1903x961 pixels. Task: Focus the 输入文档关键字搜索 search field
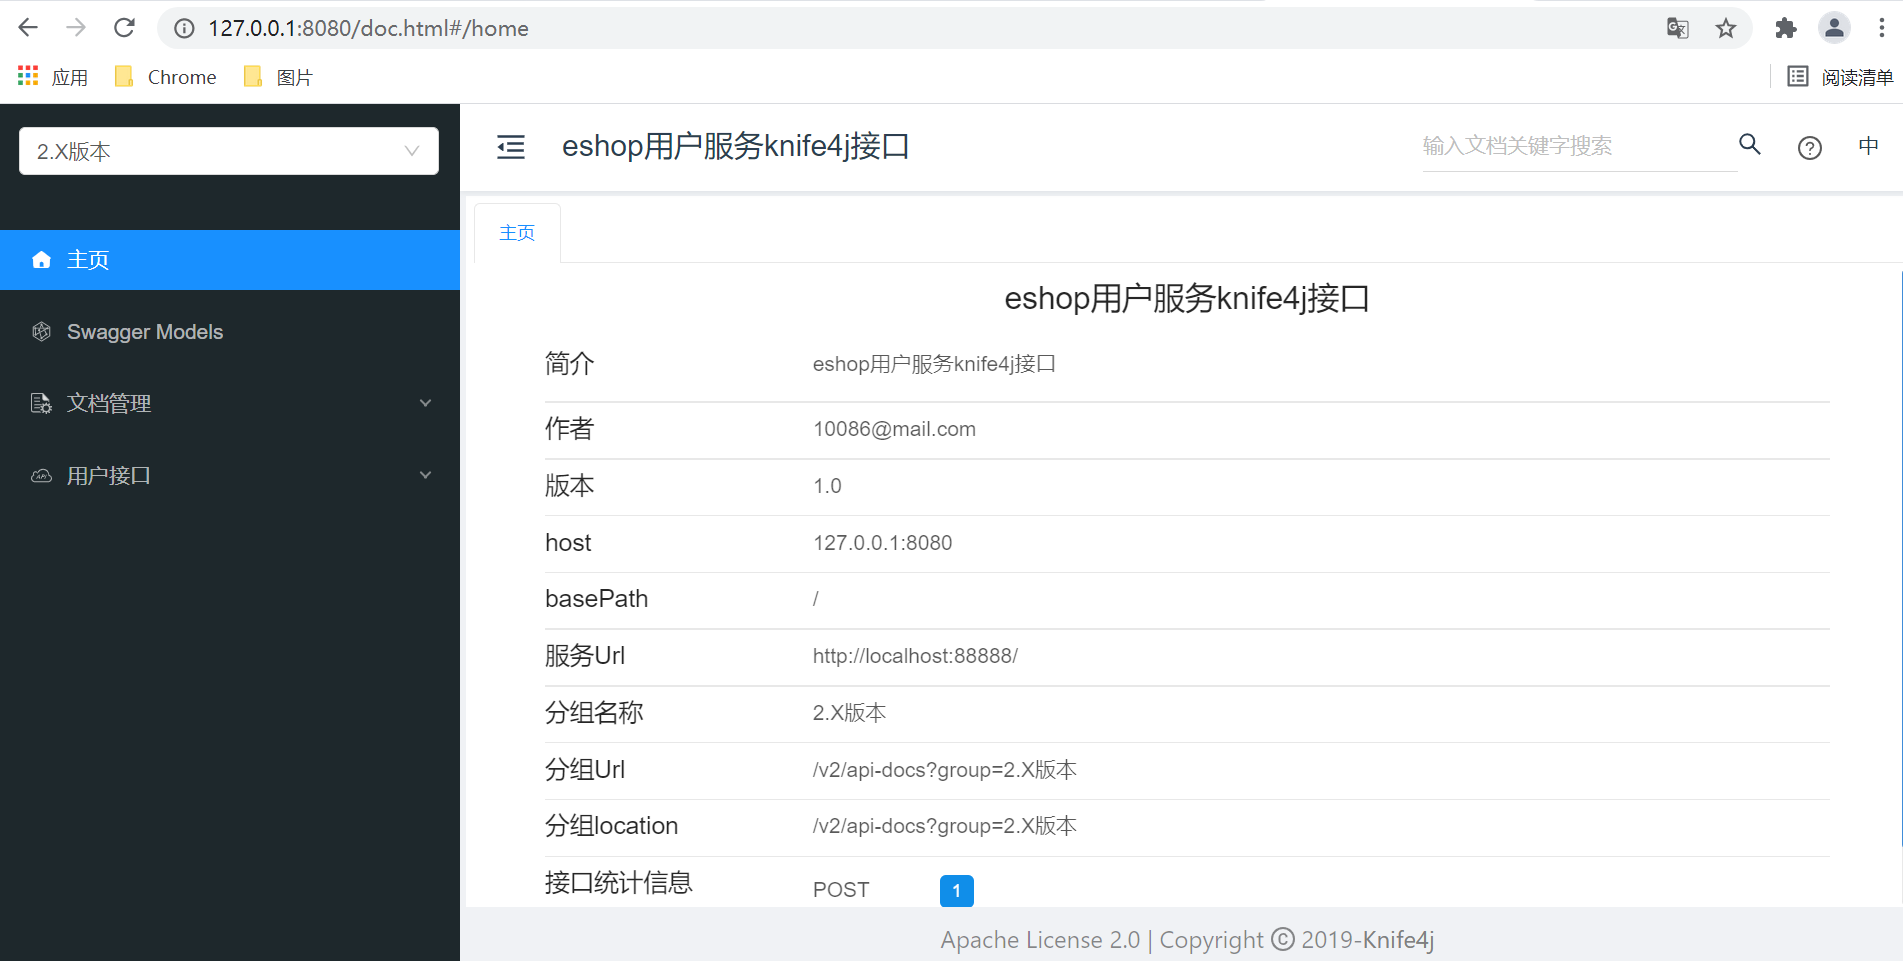[x=1579, y=146]
